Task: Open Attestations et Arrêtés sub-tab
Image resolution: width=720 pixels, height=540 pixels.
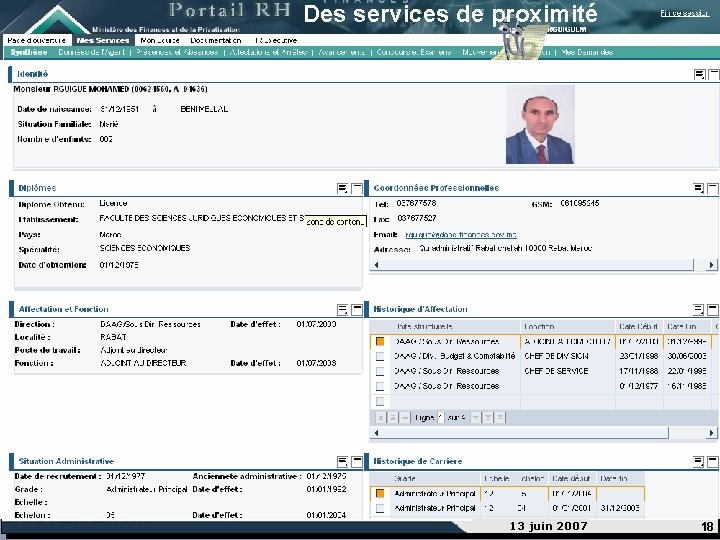Action: [x=268, y=52]
